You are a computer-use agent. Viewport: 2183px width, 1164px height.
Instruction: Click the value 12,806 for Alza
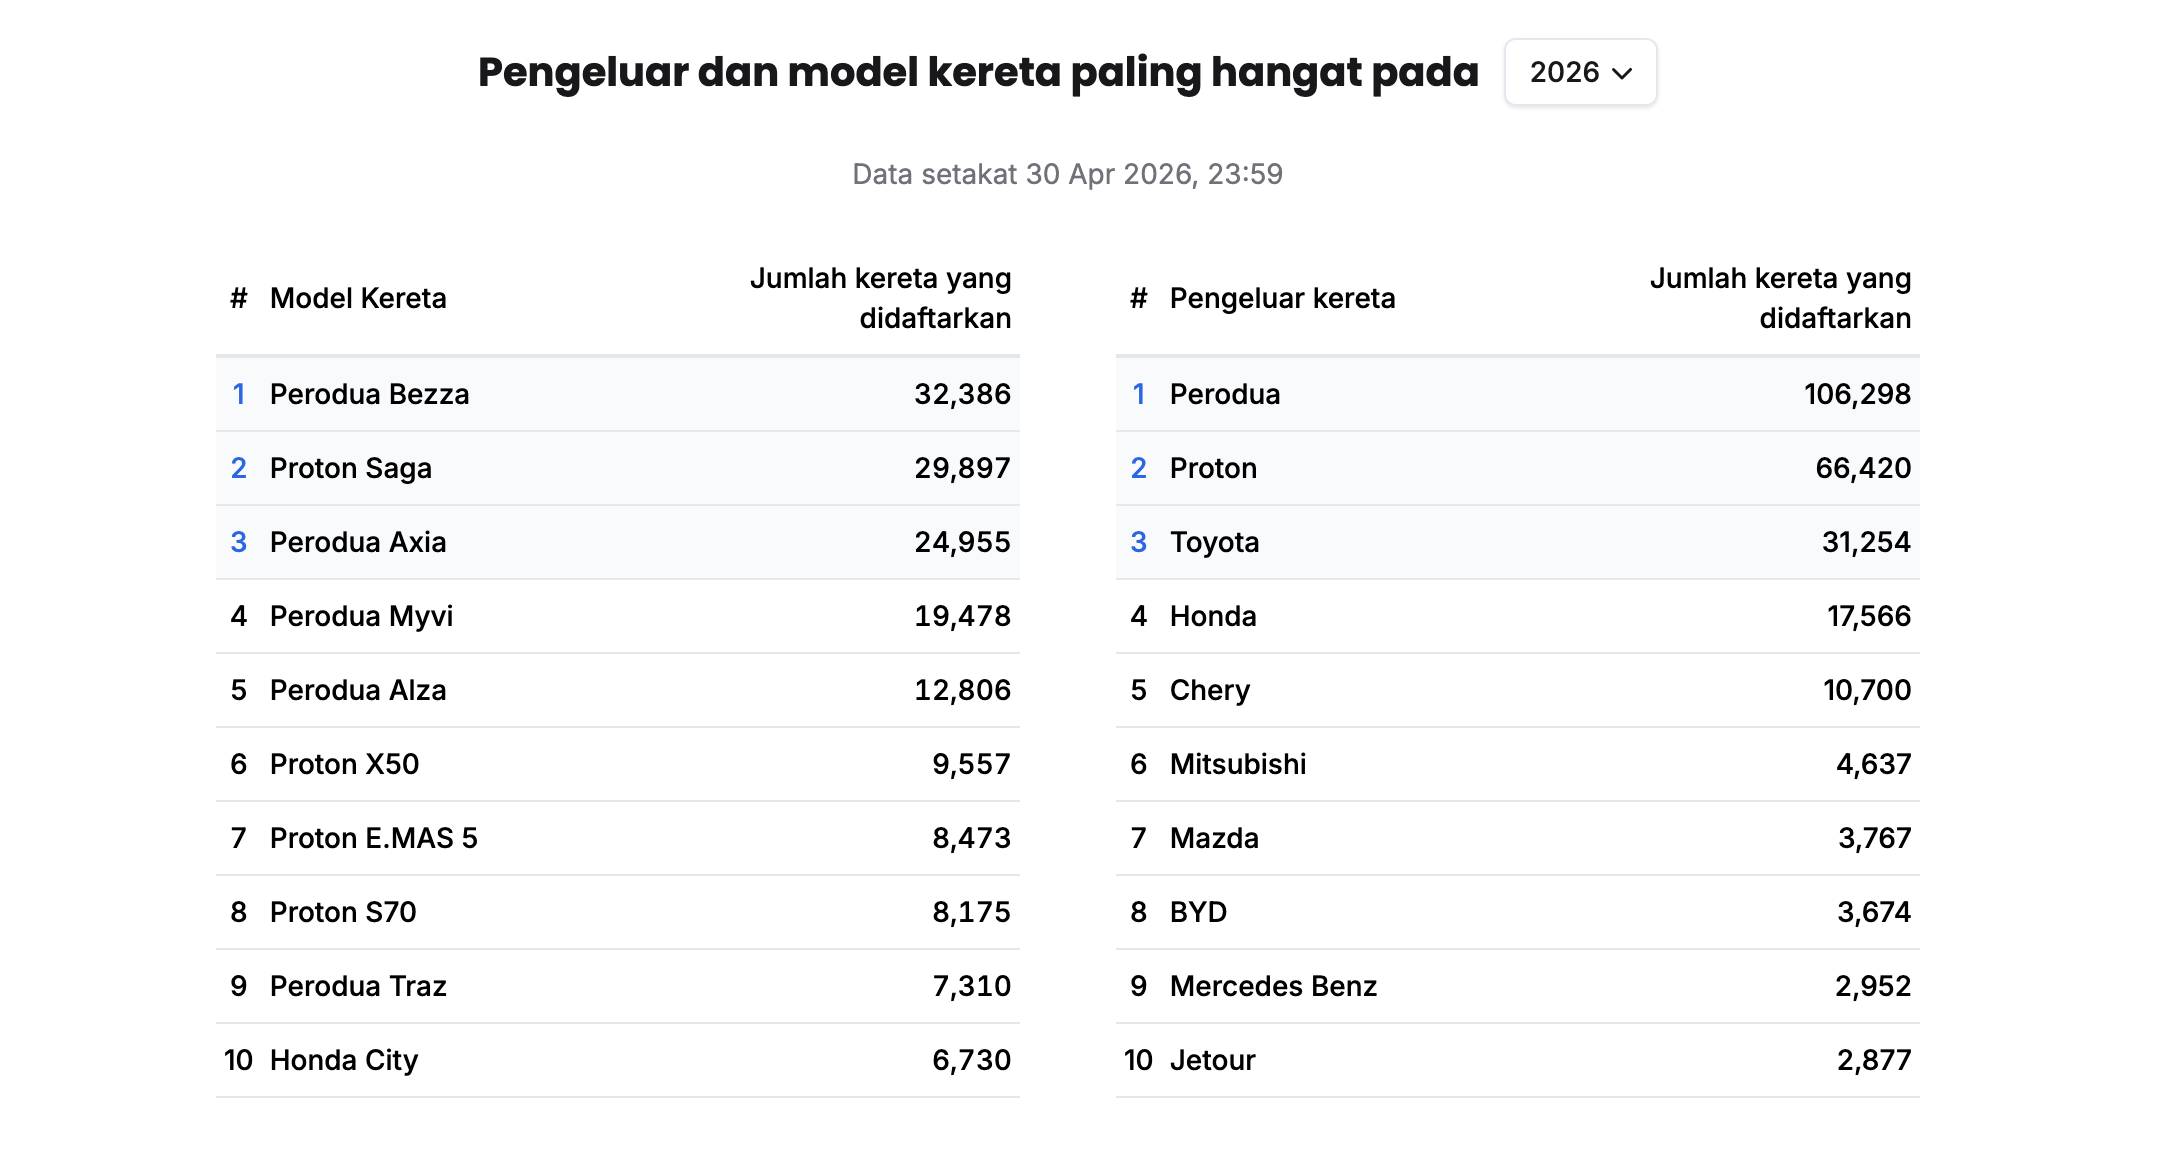pos(962,690)
